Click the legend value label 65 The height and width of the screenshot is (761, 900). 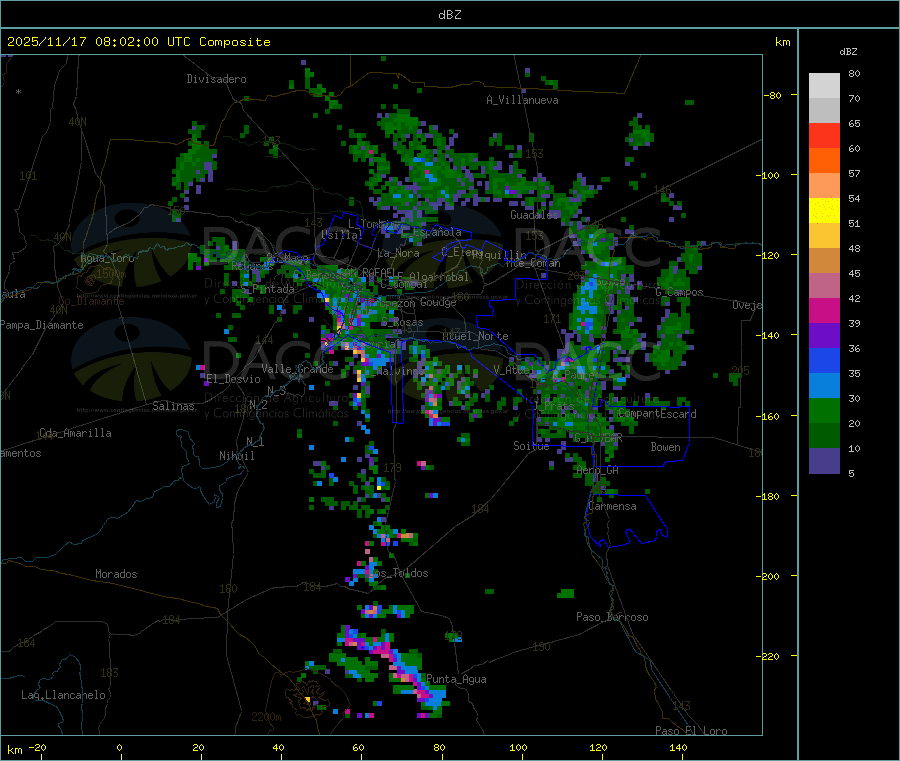point(854,123)
